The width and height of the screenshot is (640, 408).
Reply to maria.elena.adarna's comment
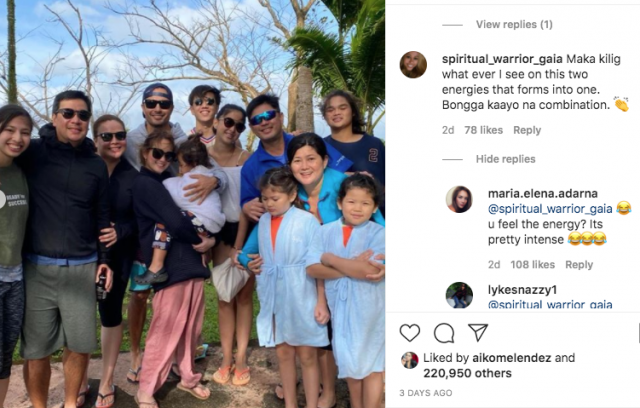coord(579,265)
